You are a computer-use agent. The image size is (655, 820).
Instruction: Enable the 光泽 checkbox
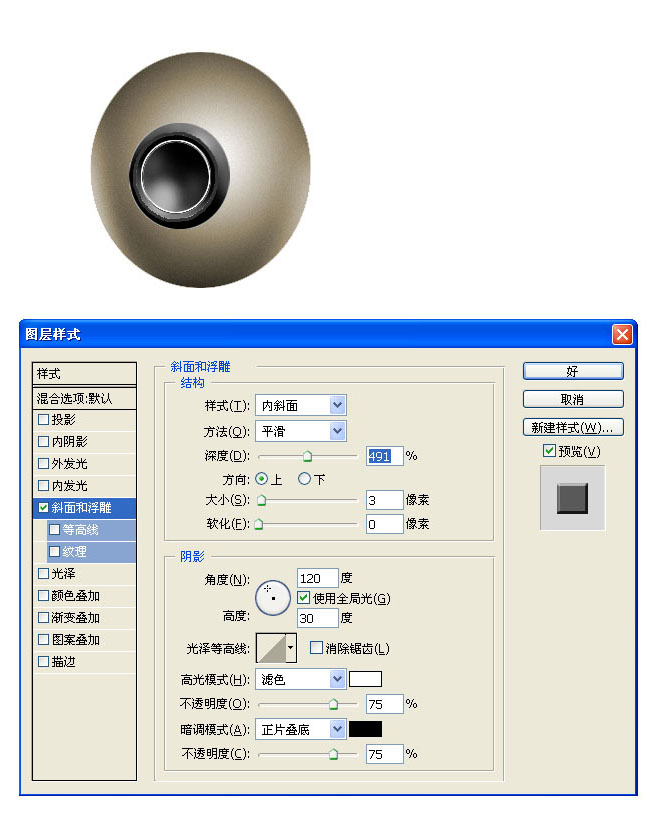point(43,574)
